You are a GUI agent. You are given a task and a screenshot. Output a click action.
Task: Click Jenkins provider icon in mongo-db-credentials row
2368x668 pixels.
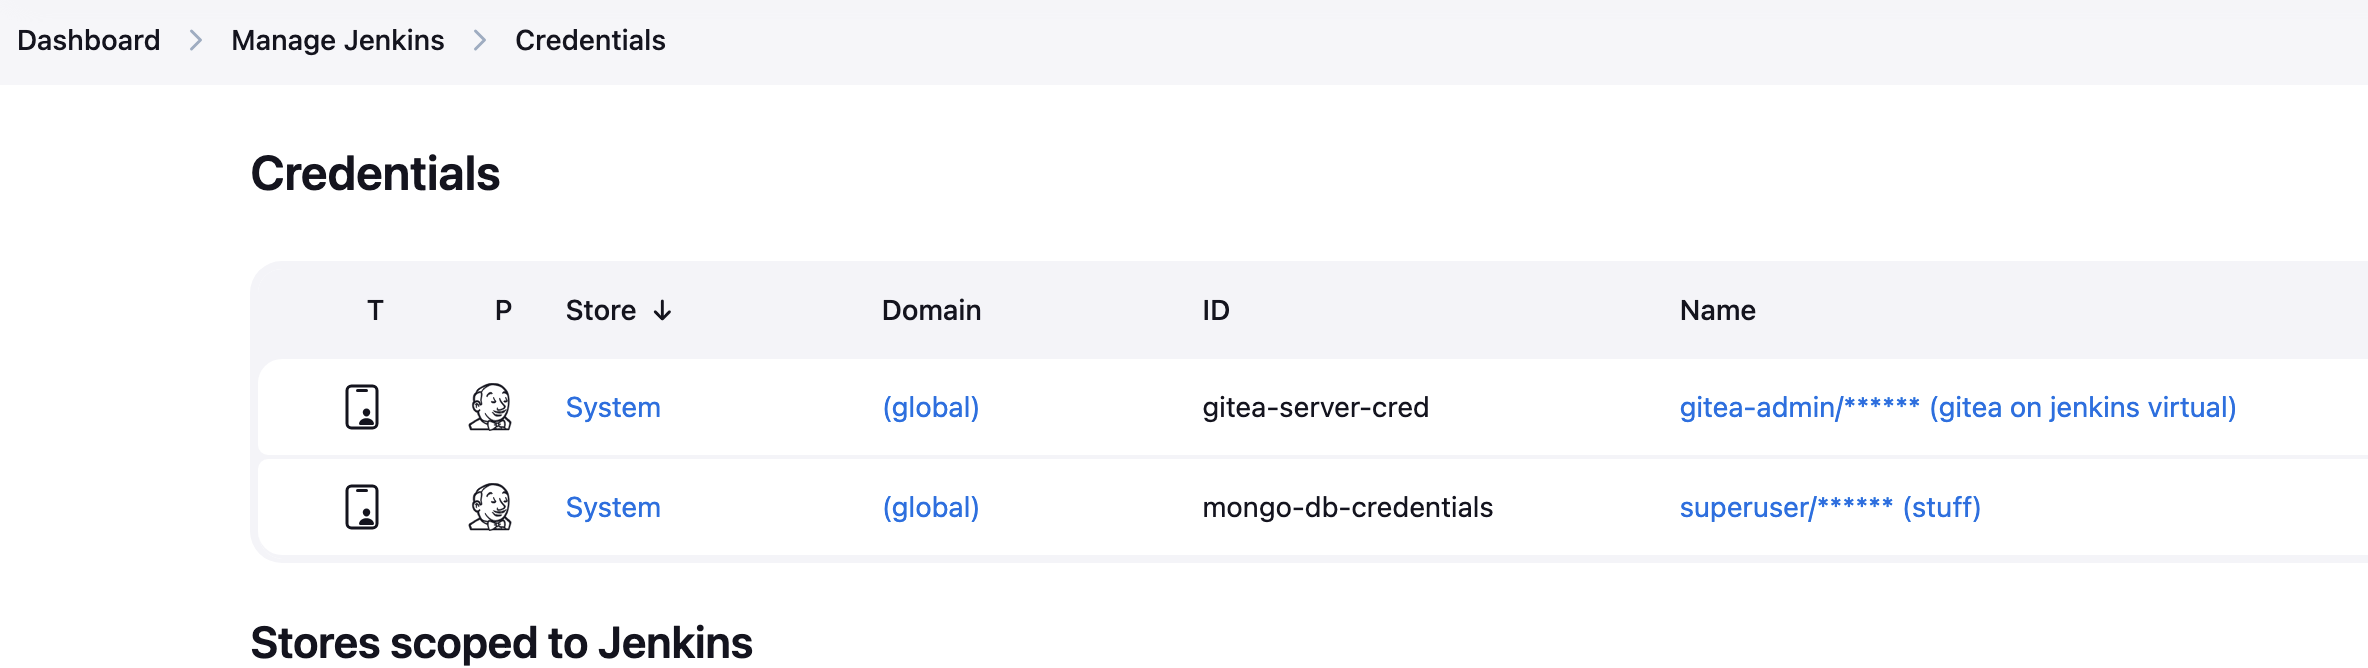coord(490,507)
